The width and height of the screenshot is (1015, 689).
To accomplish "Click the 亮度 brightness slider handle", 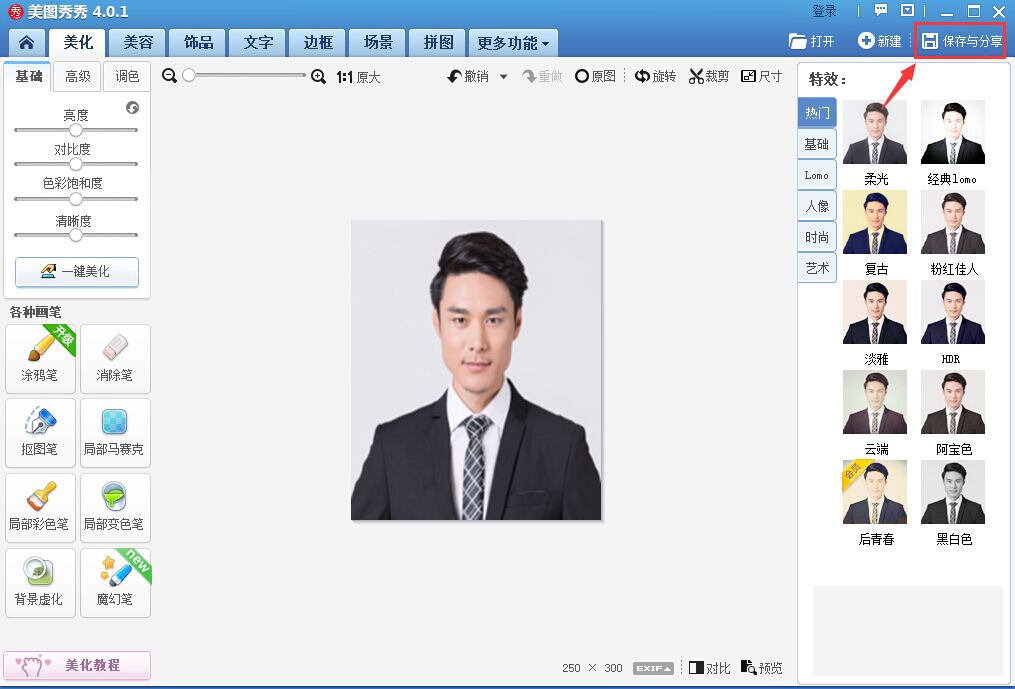I will (x=76, y=130).
